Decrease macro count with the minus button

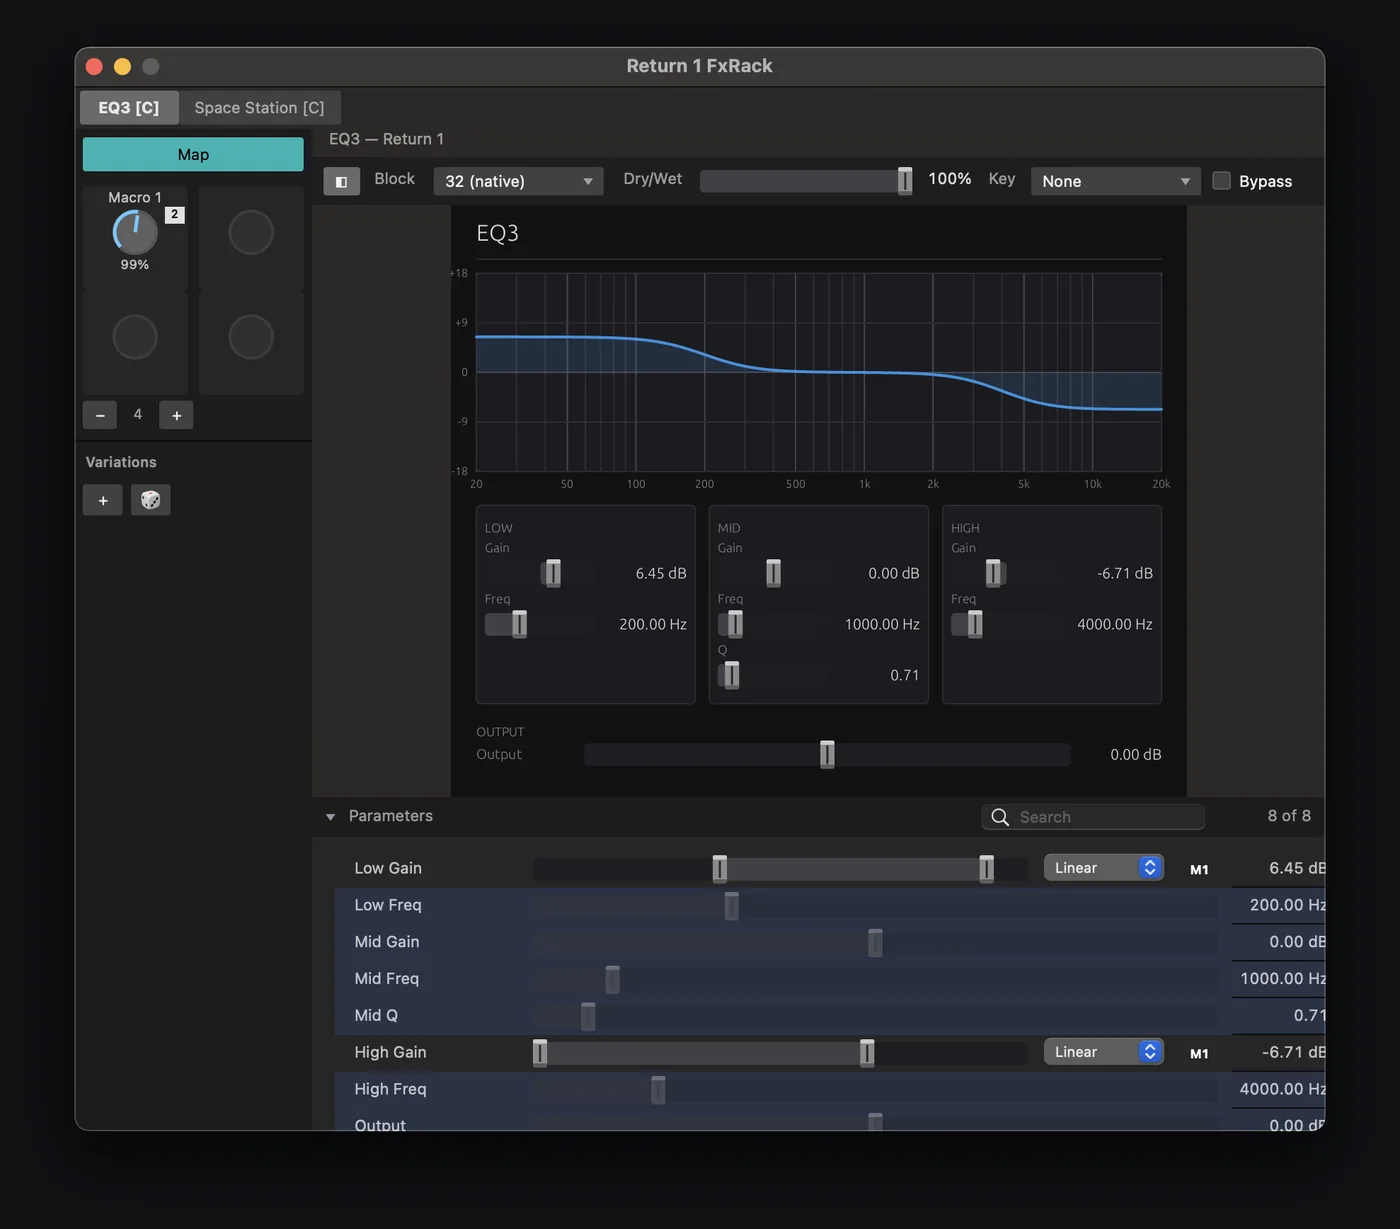point(100,415)
